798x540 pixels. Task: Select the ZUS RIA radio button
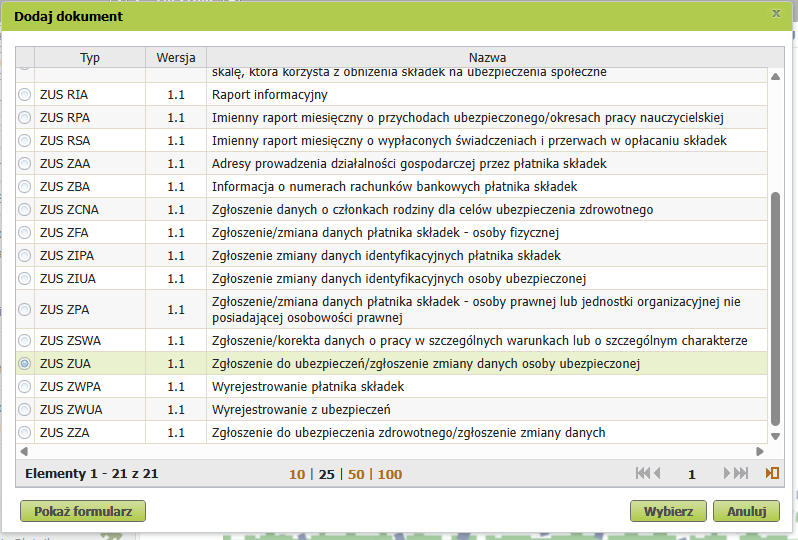click(24, 95)
